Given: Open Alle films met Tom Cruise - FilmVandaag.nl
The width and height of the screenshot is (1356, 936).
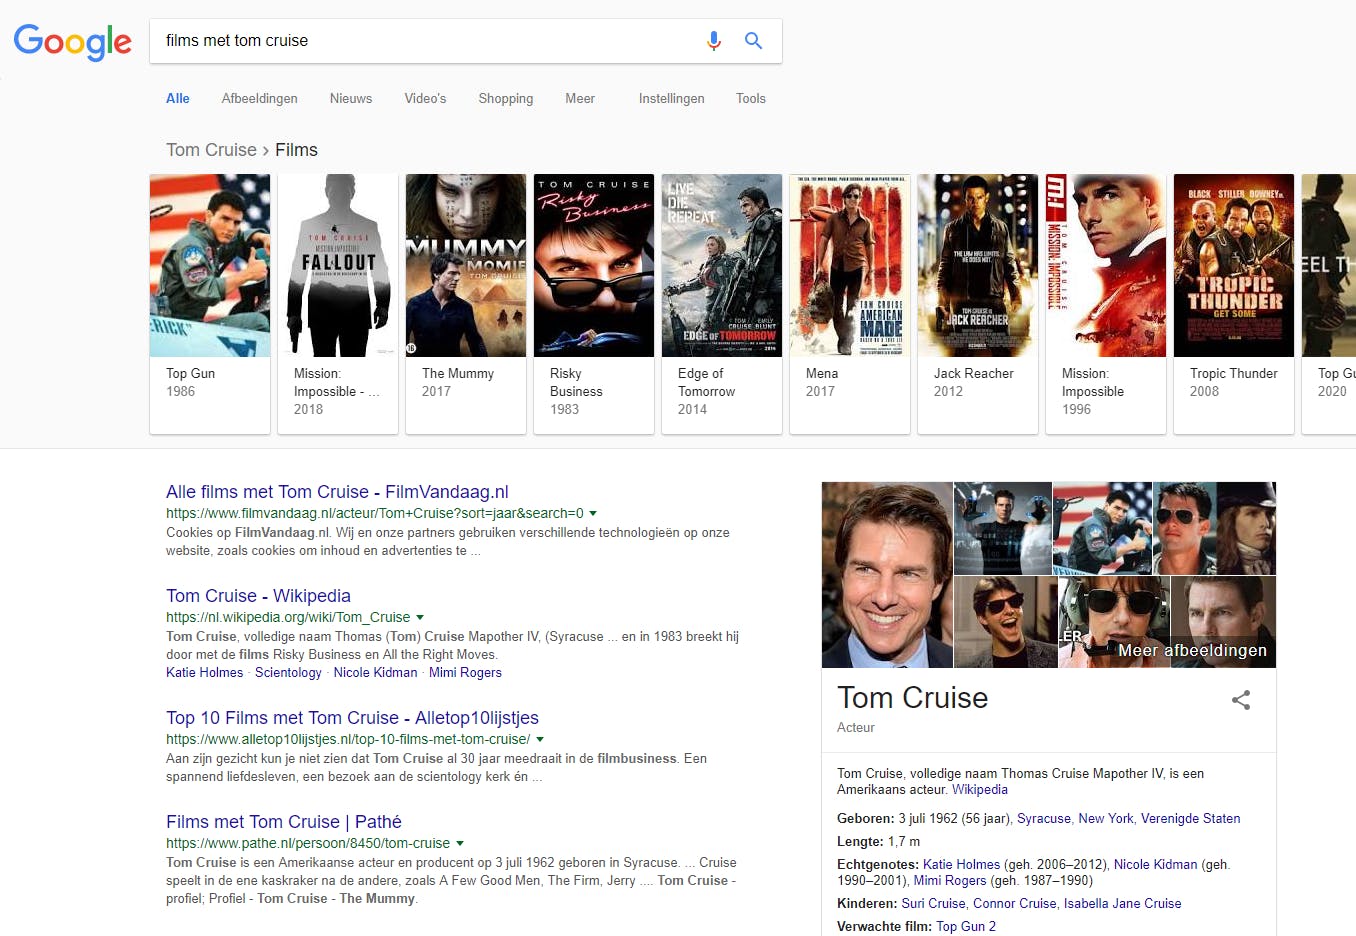Looking at the screenshot, I should click(337, 492).
